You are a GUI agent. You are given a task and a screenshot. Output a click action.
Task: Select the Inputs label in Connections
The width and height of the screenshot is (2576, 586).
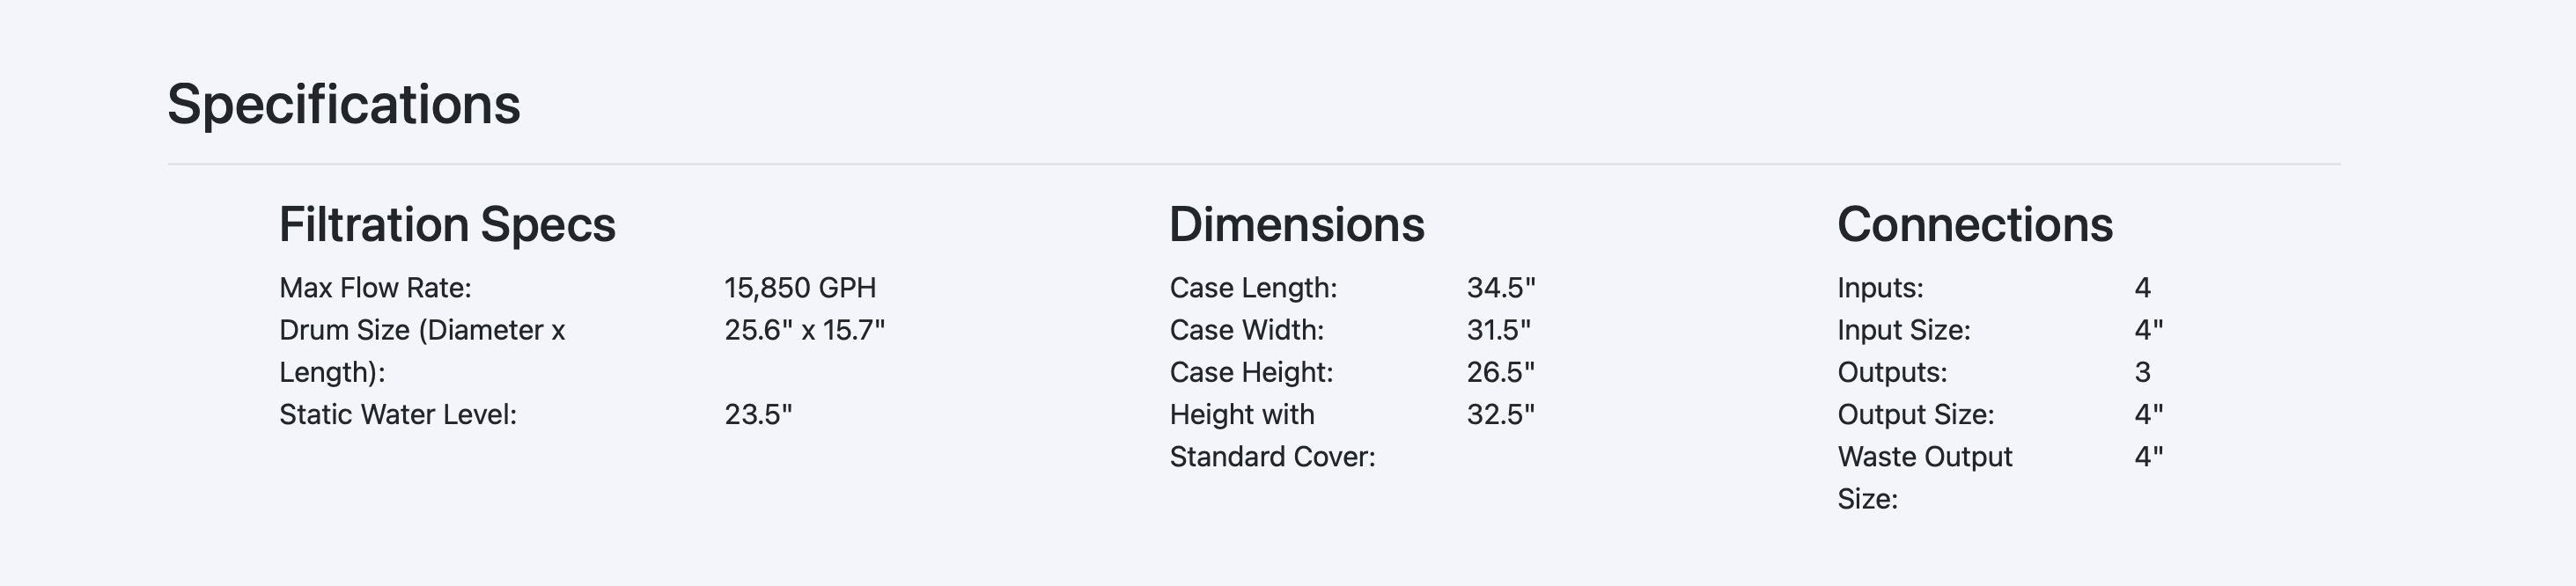coord(1880,288)
